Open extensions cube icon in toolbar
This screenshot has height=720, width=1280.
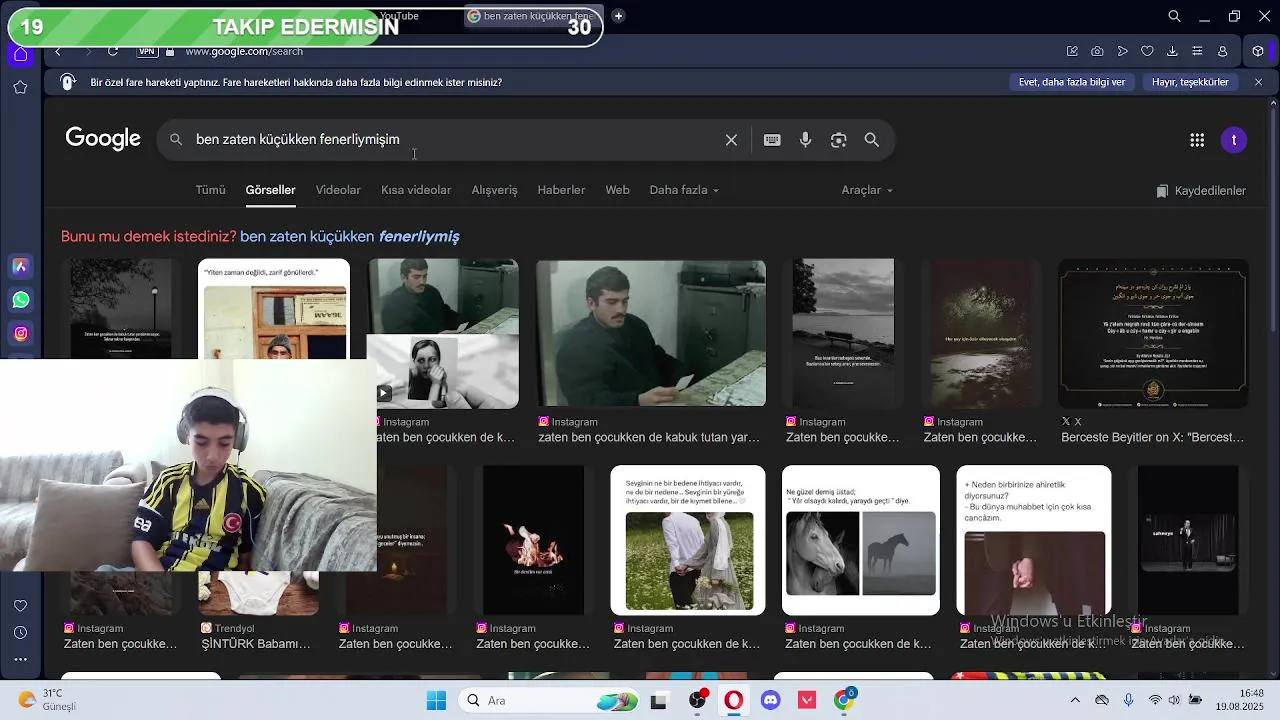tap(1258, 51)
